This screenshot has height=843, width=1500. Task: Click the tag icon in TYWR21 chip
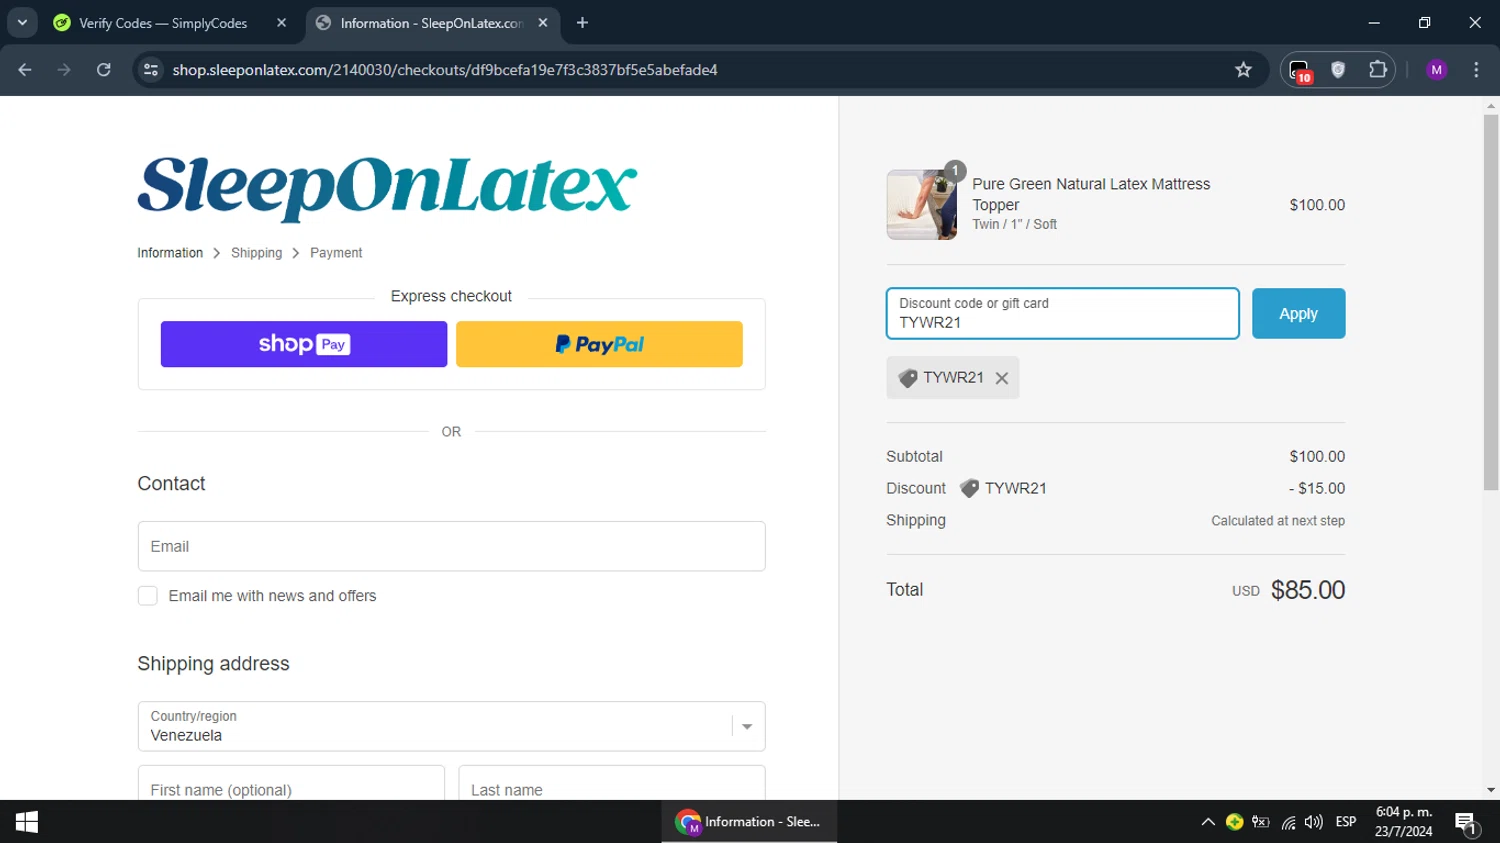pyautogui.click(x=908, y=378)
